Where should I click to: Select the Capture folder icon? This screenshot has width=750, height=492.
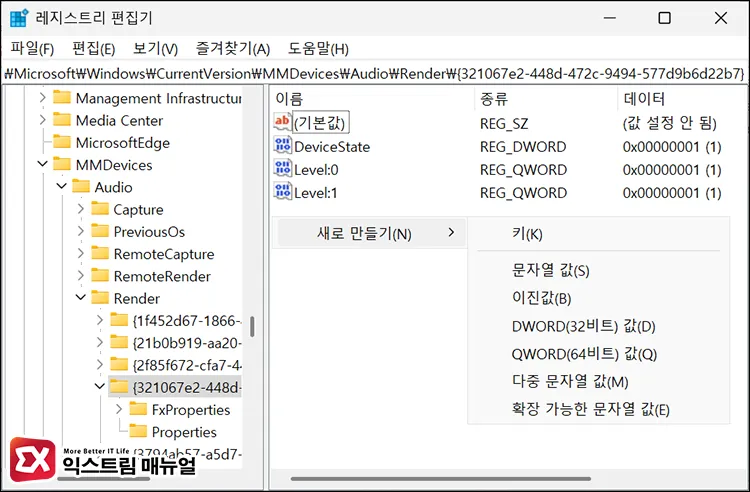point(100,209)
